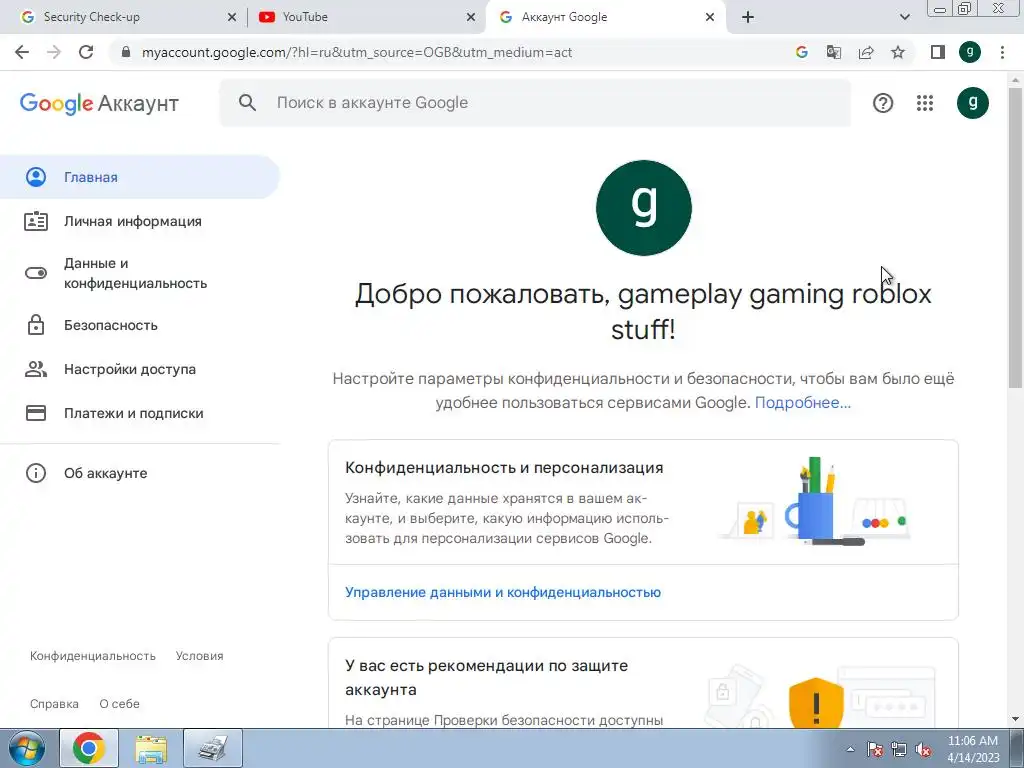Click the taskbar clock and date
This screenshot has width=1024, height=768.
(x=973, y=749)
